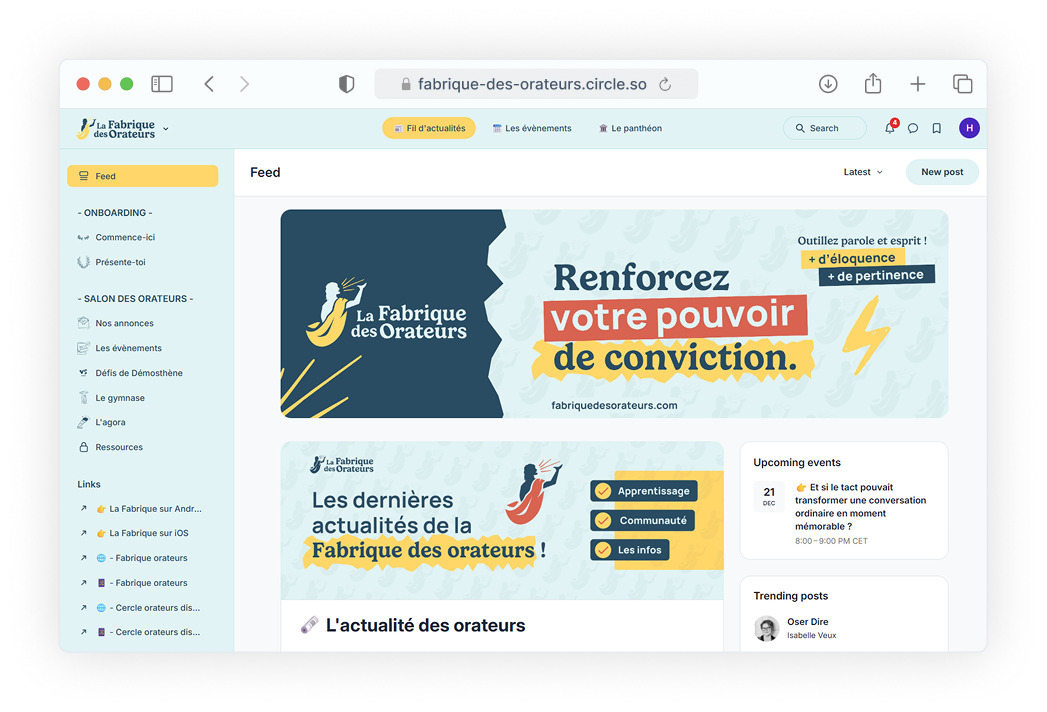The height and width of the screenshot is (712, 1047).
Task: Open the Latest sort dropdown
Action: pos(862,172)
